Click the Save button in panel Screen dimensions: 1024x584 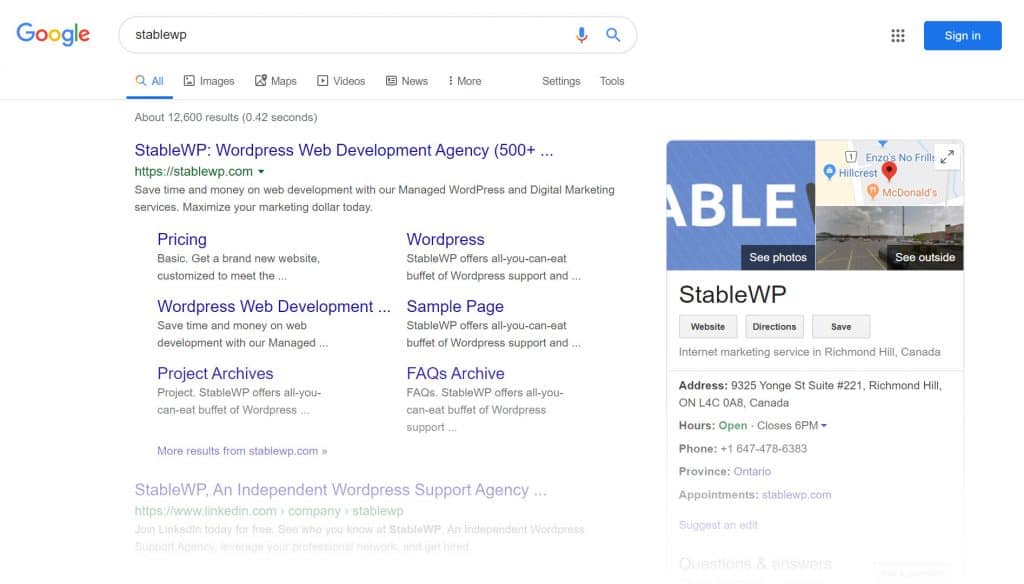(840, 327)
